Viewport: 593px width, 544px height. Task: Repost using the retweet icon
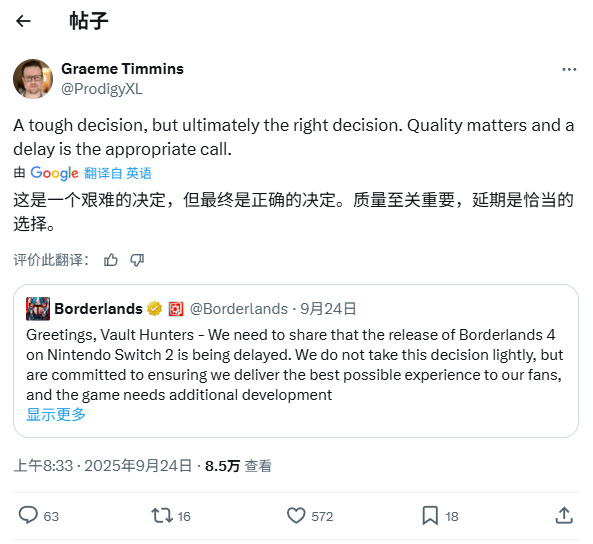pyautogui.click(x=162, y=515)
